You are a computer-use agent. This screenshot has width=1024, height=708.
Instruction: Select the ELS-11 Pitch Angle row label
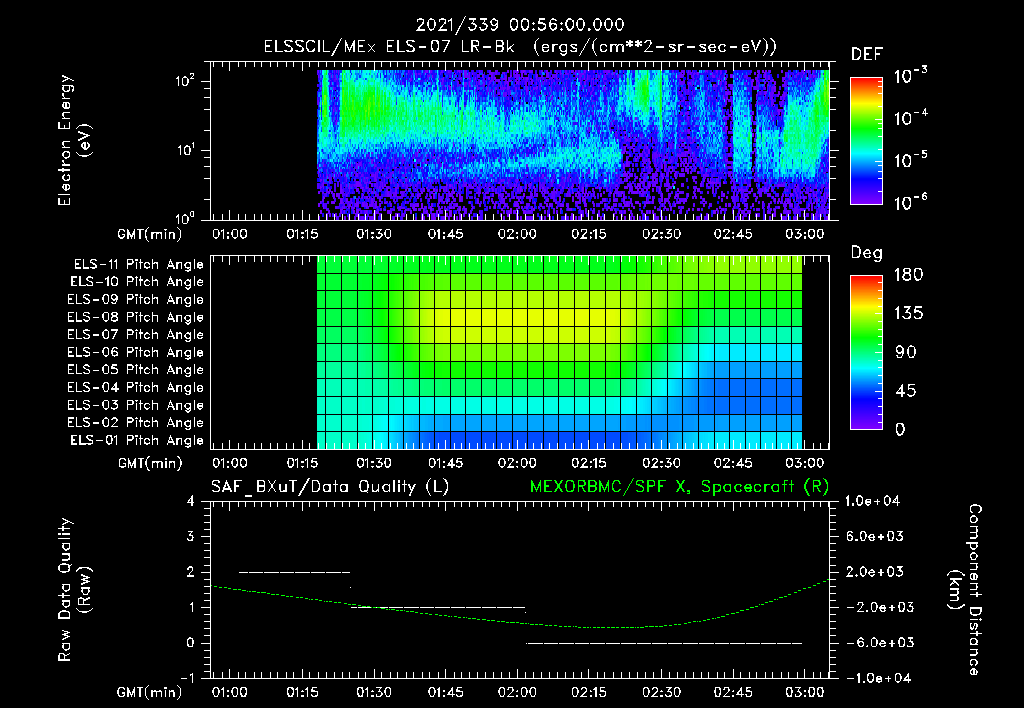tap(138, 265)
